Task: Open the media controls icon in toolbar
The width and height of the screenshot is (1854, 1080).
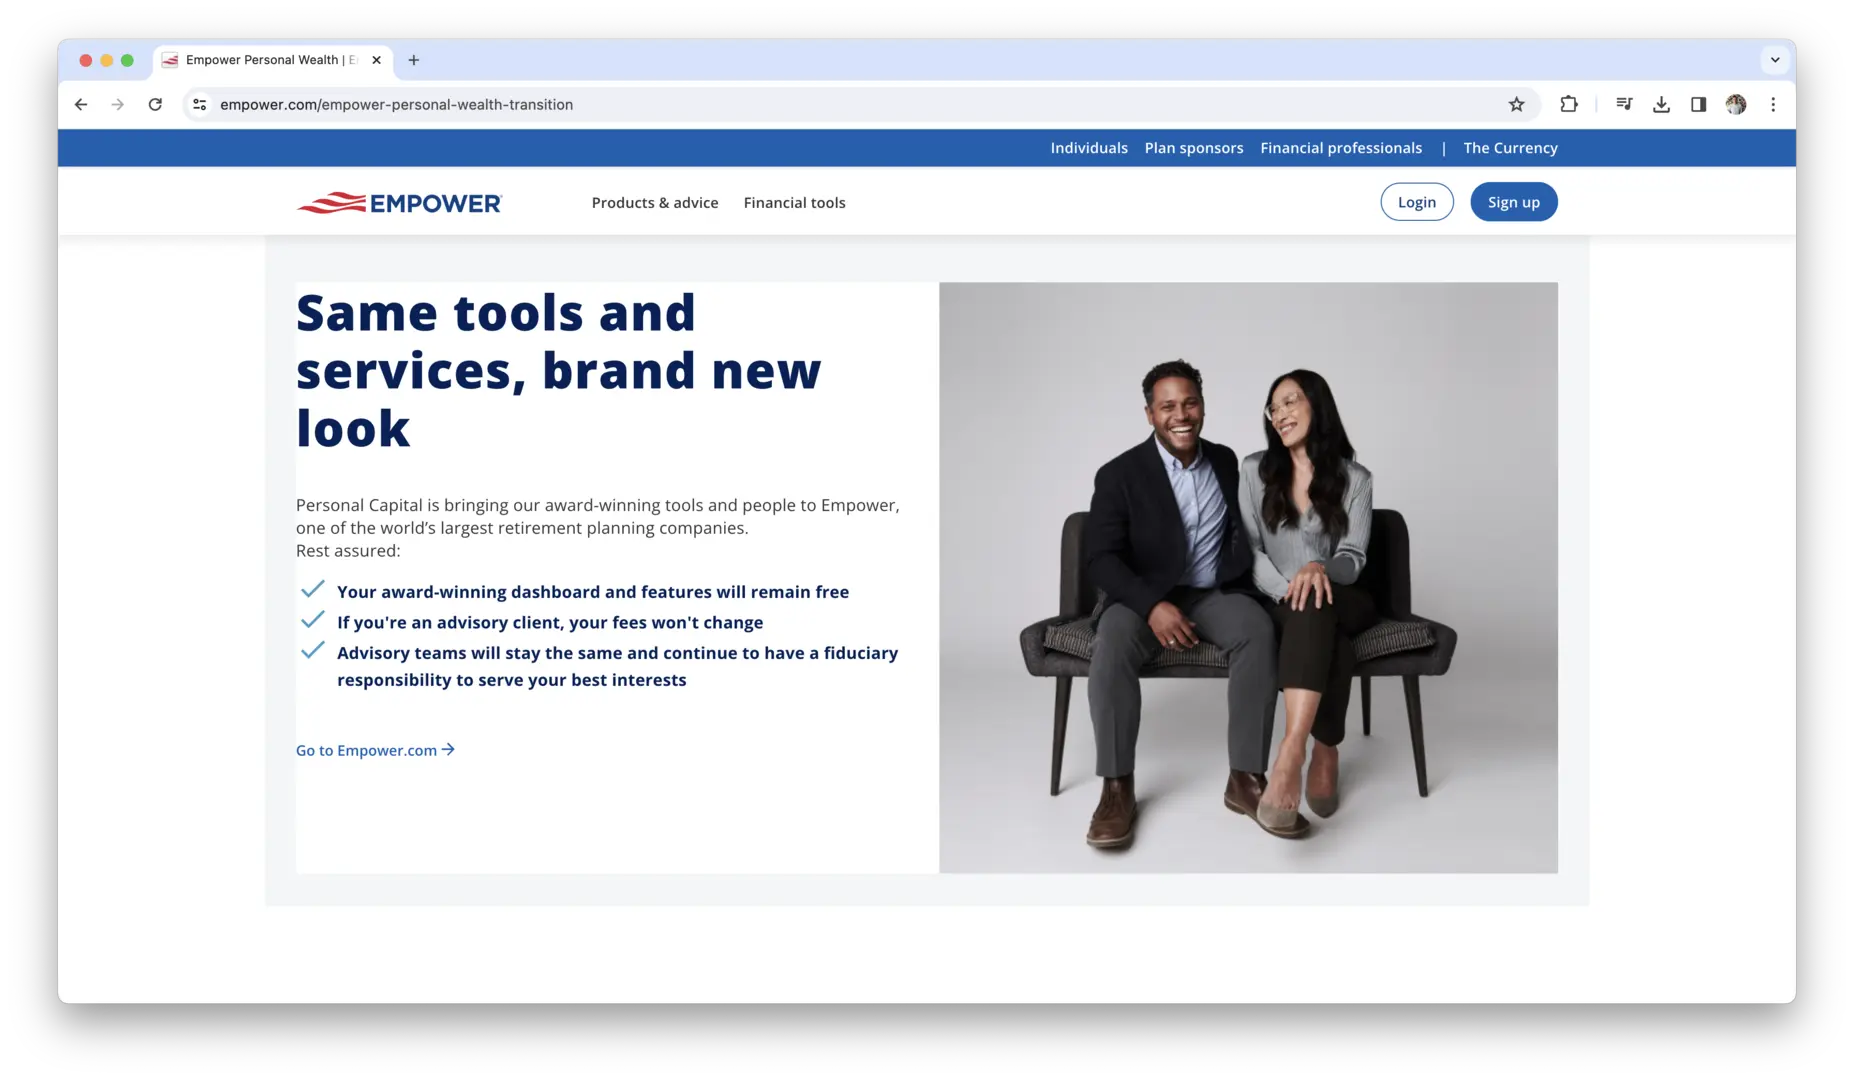Action: [x=1624, y=104]
